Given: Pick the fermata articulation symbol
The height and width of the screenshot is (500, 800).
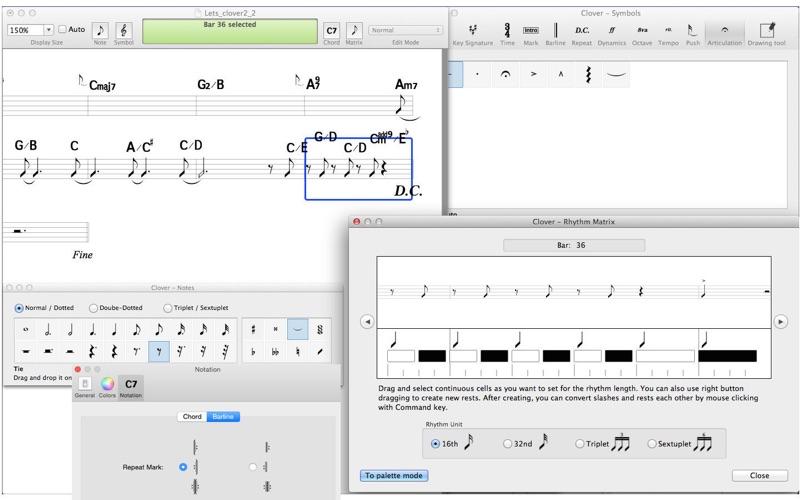Looking at the screenshot, I should (505, 74).
